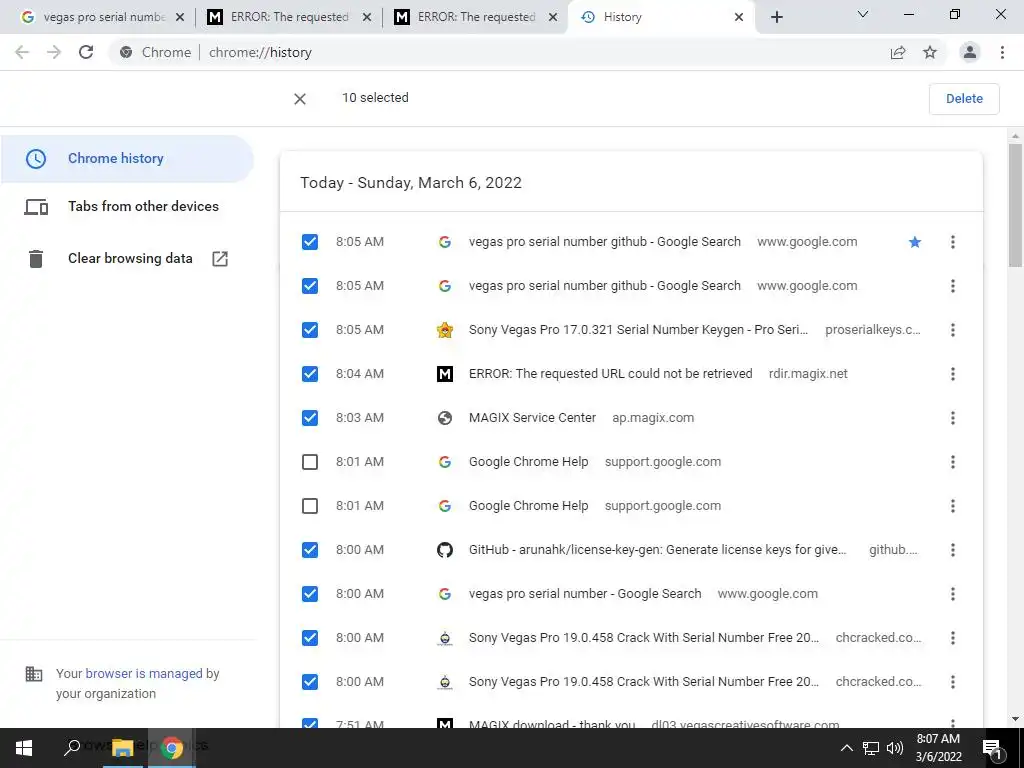Open Windows taskbar search
This screenshot has height=768, width=1024.
point(72,748)
